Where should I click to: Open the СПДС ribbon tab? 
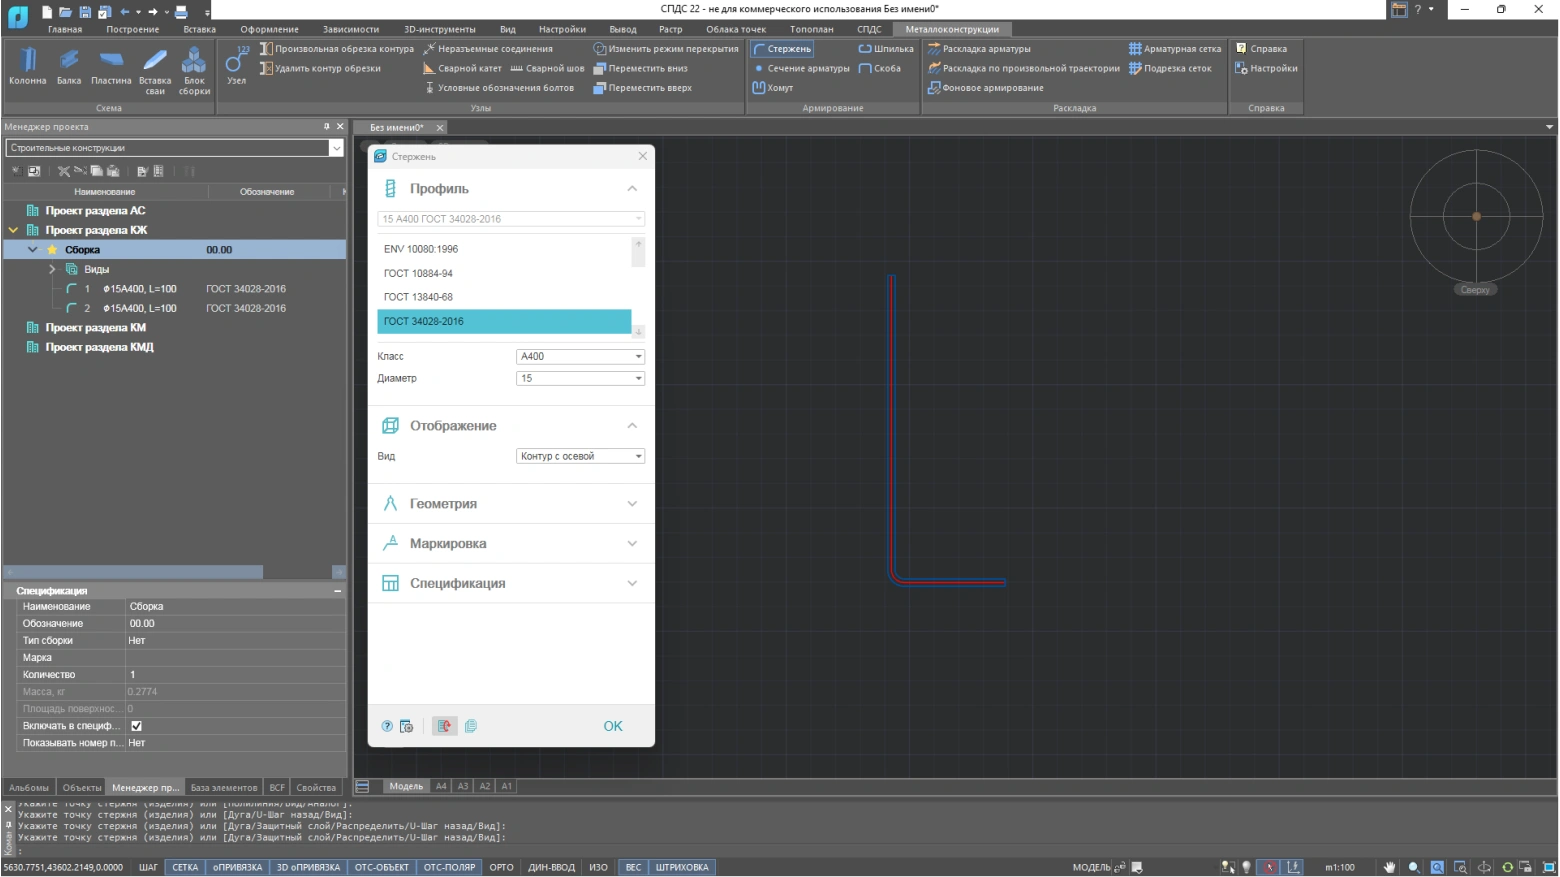click(868, 29)
